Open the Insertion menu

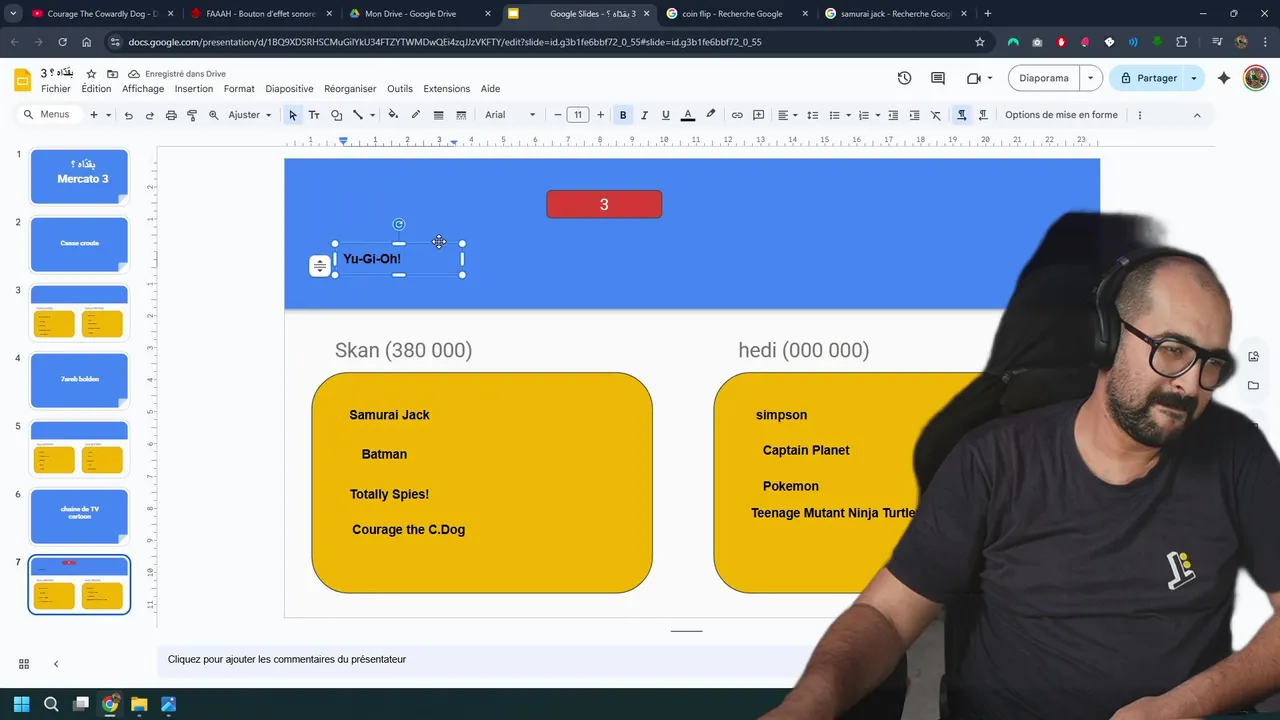pos(194,89)
